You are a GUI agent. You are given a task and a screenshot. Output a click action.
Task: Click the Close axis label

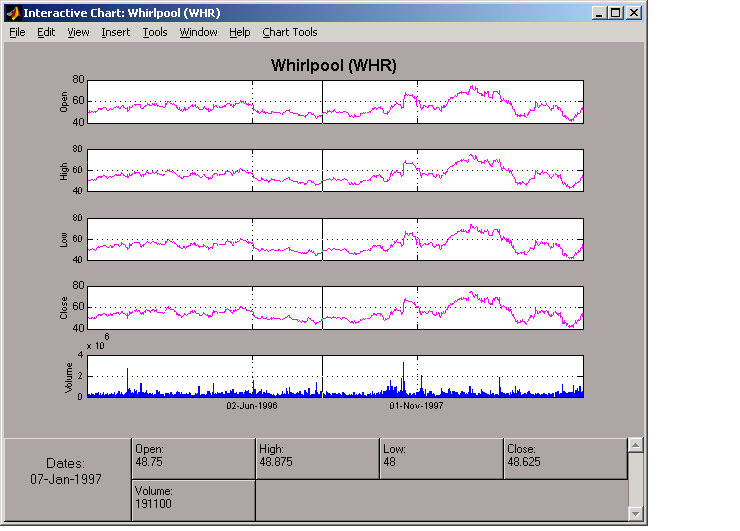pos(64,308)
